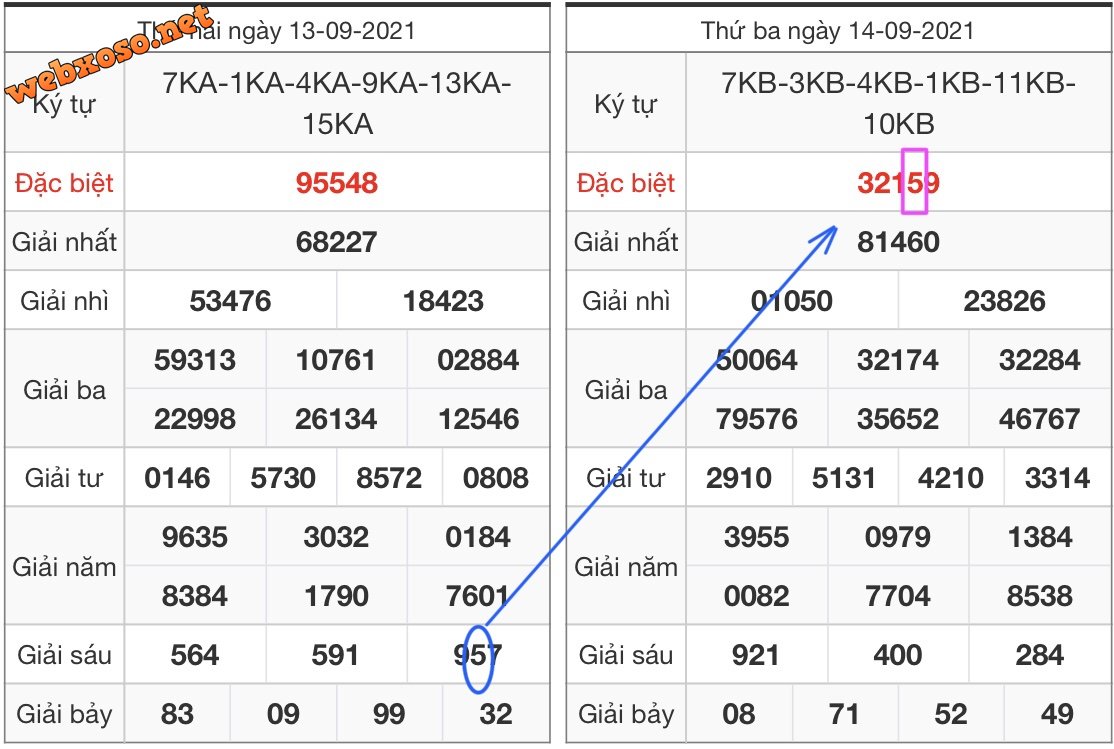
Task: Select sixth prize number 400
Action: click(x=898, y=656)
